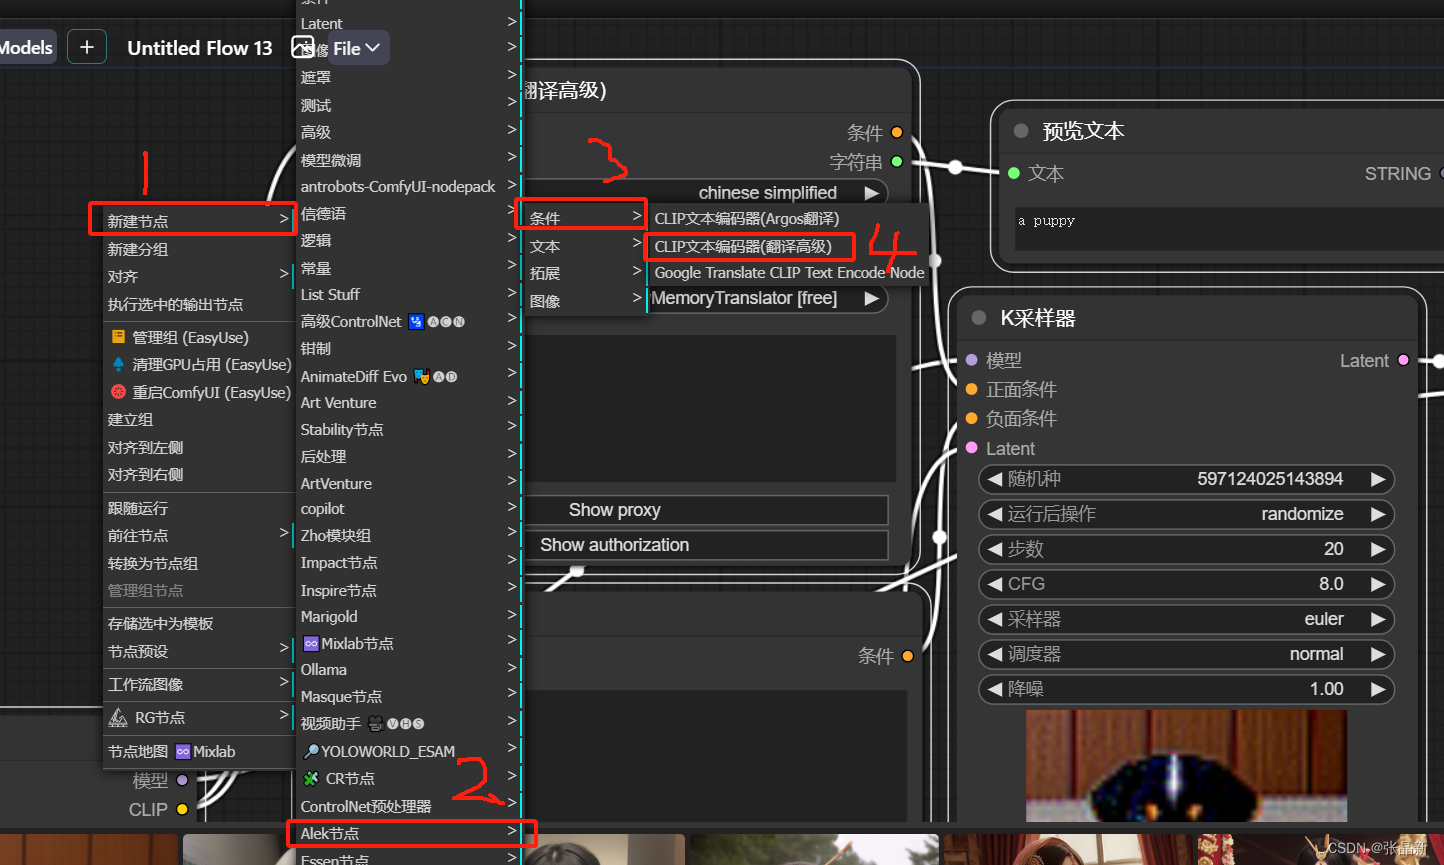Image resolution: width=1444 pixels, height=865 pixels.
Task: Open the 信德语 category
Action: tap(408, 213)
